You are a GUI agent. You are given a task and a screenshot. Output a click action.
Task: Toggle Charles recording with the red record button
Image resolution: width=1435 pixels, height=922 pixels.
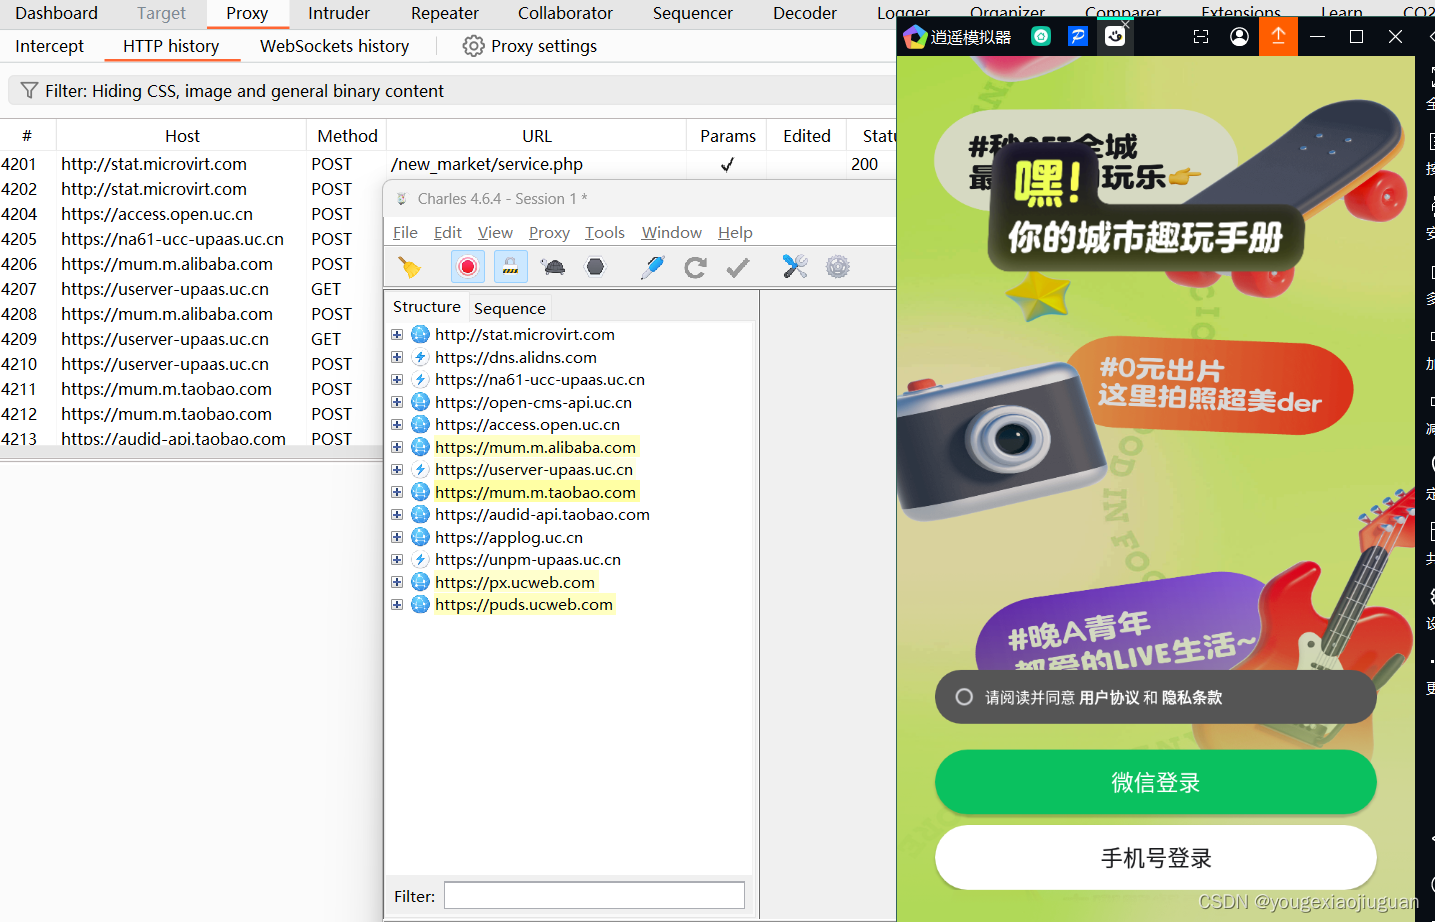point(467,267)
